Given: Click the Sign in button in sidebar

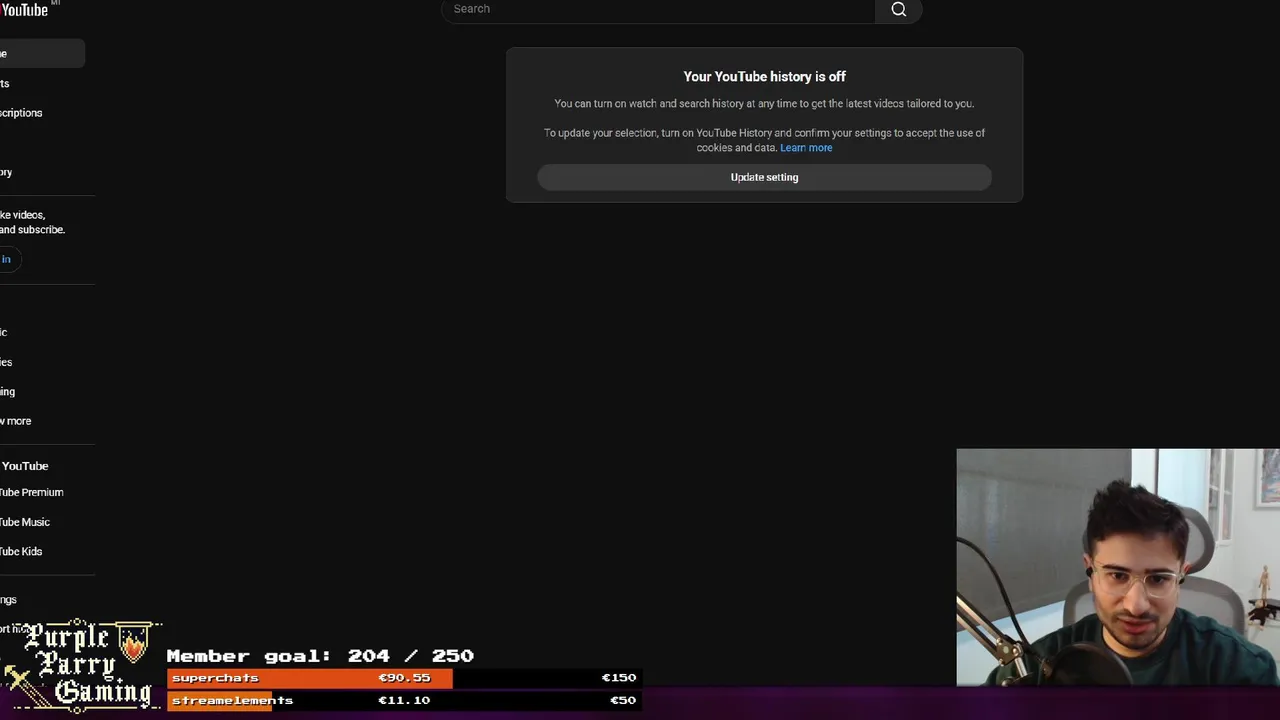Looking at the screenshot, I should point(8,259).
